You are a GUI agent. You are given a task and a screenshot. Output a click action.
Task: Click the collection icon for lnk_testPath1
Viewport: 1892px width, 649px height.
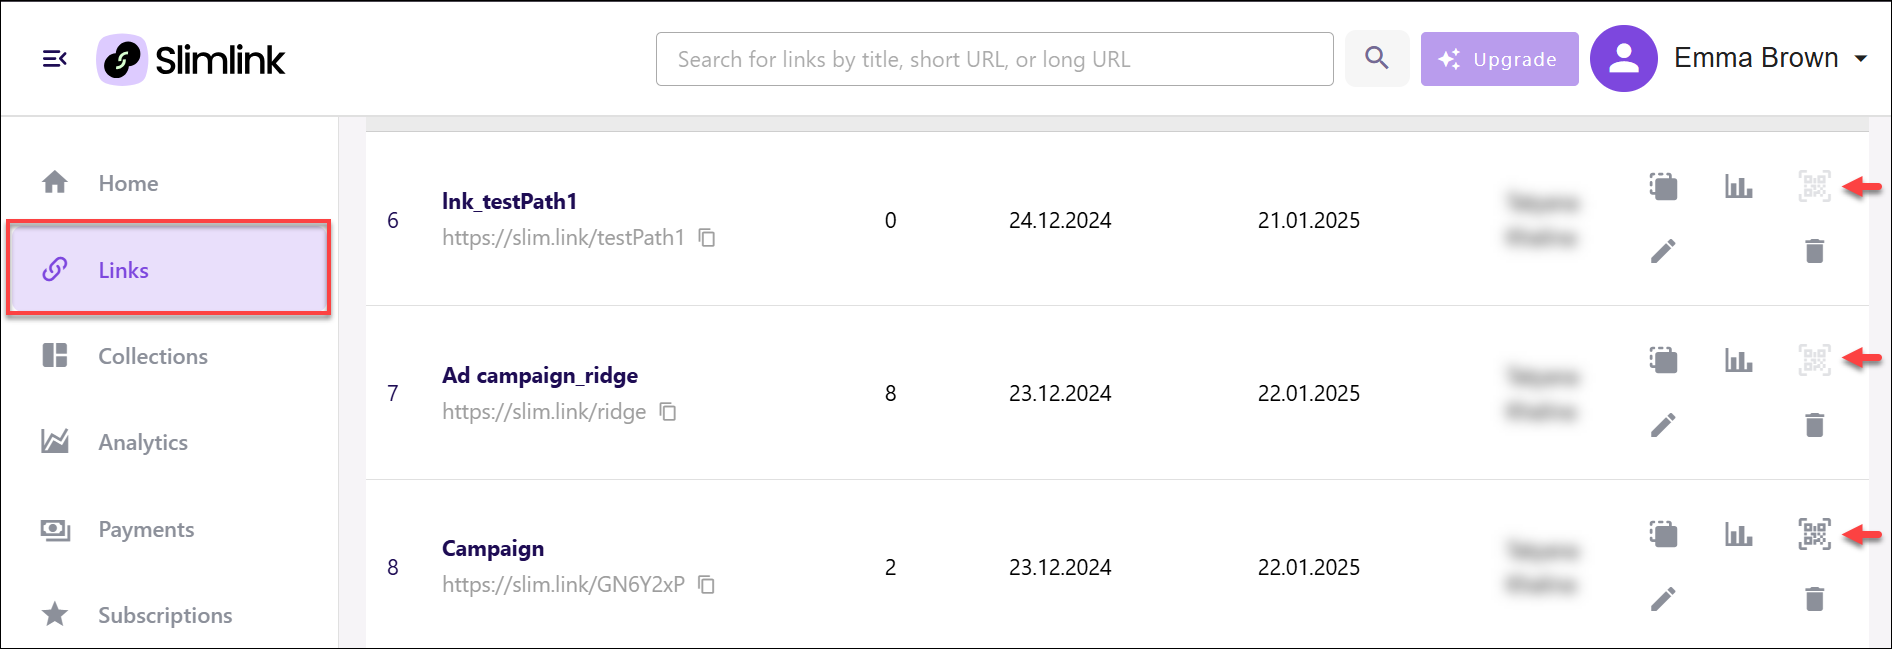(x=1663, y=186)
